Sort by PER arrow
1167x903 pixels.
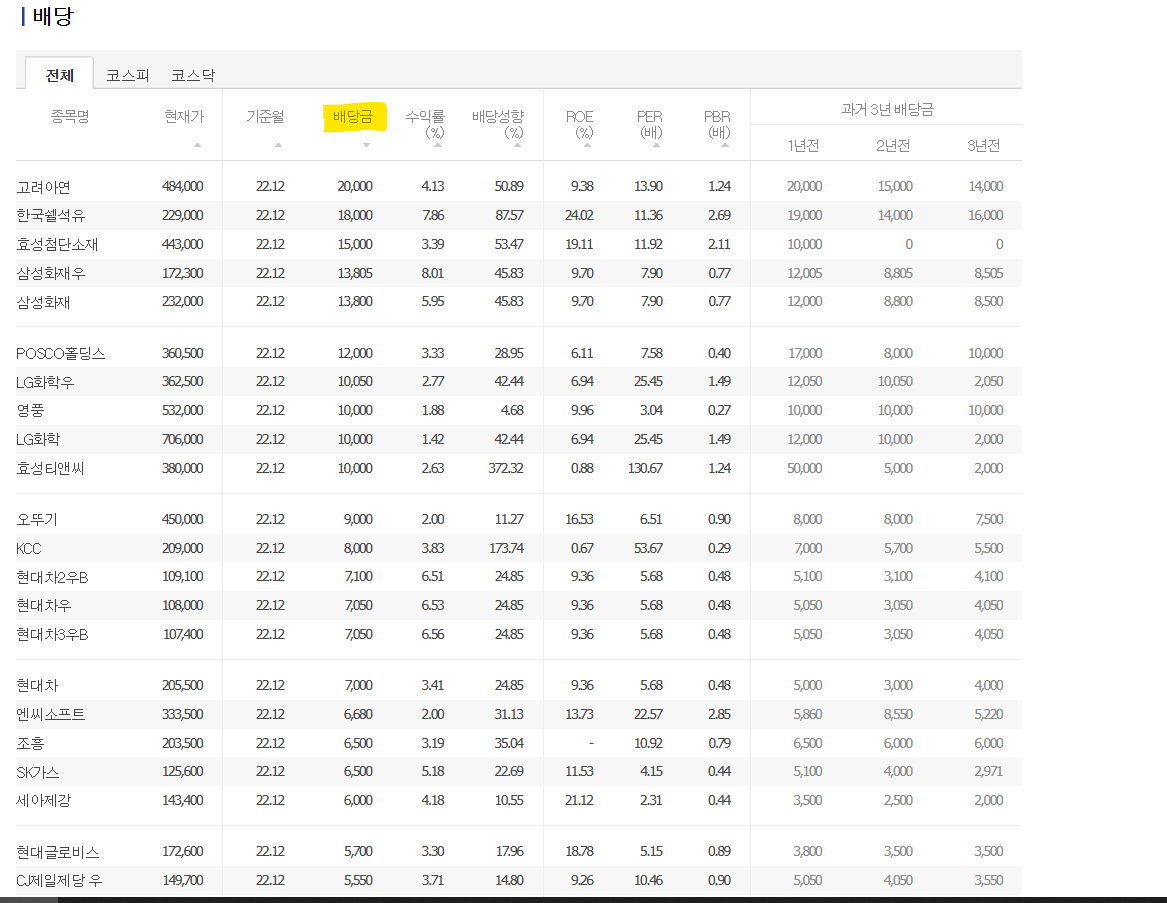656,145
